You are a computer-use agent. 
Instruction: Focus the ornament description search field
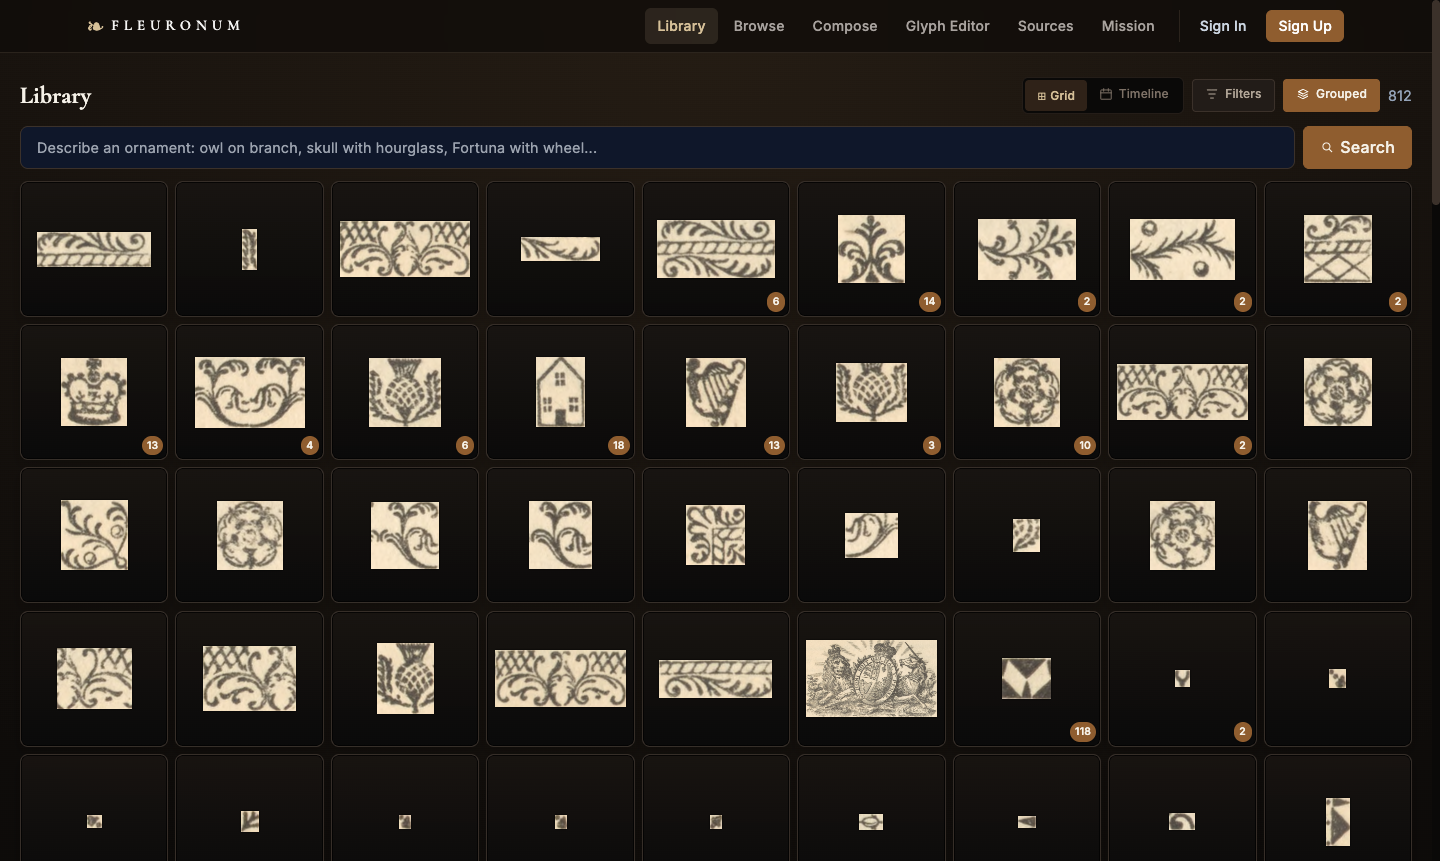coord(657,148)
